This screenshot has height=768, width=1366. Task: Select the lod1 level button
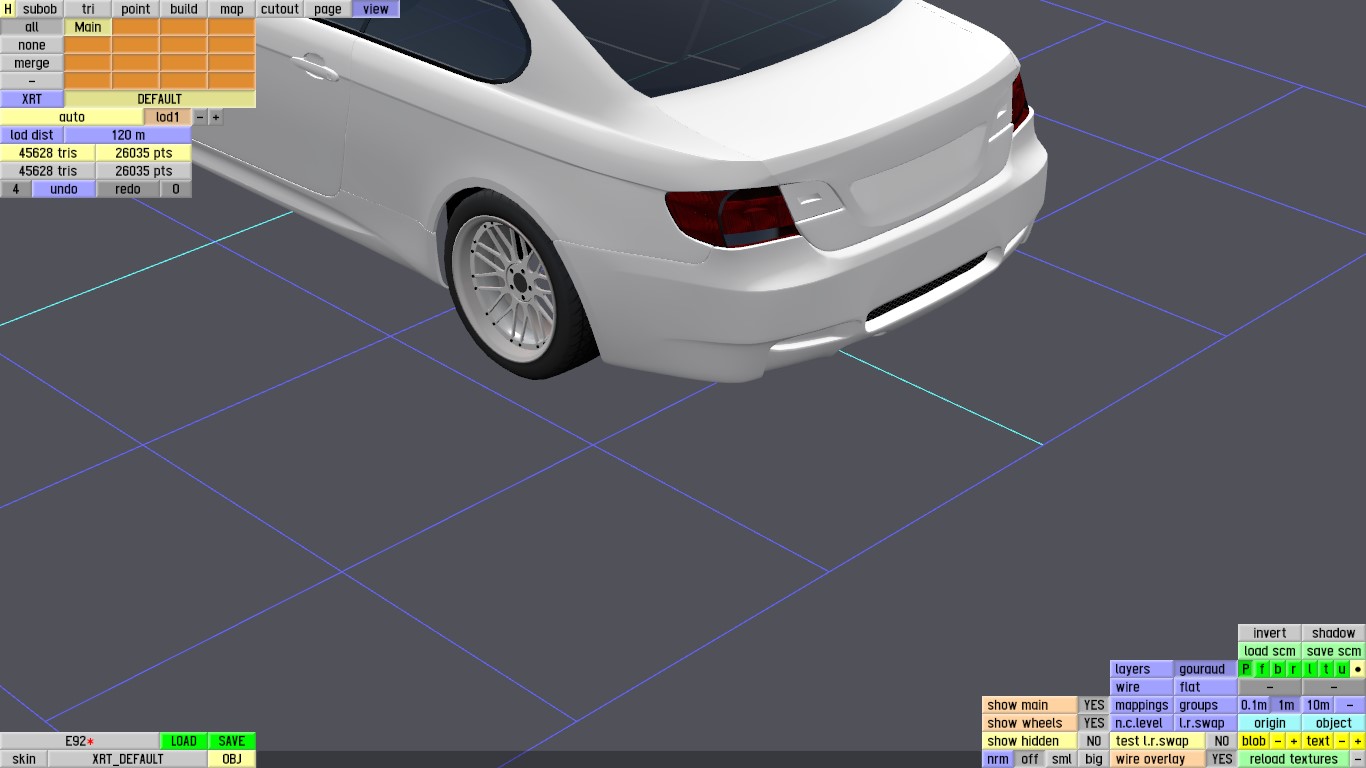[x=168, y=117]
